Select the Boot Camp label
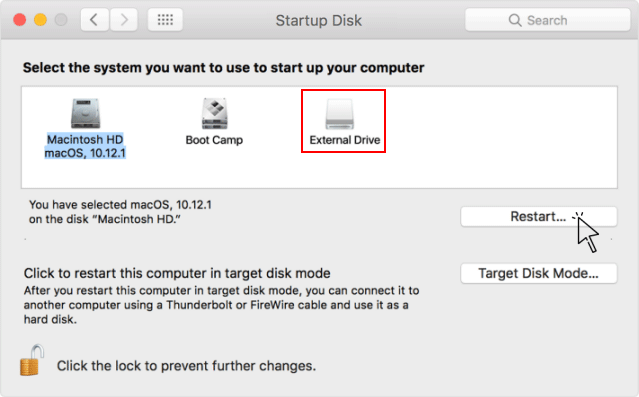 pyautogui.click(x=214, y=140)
